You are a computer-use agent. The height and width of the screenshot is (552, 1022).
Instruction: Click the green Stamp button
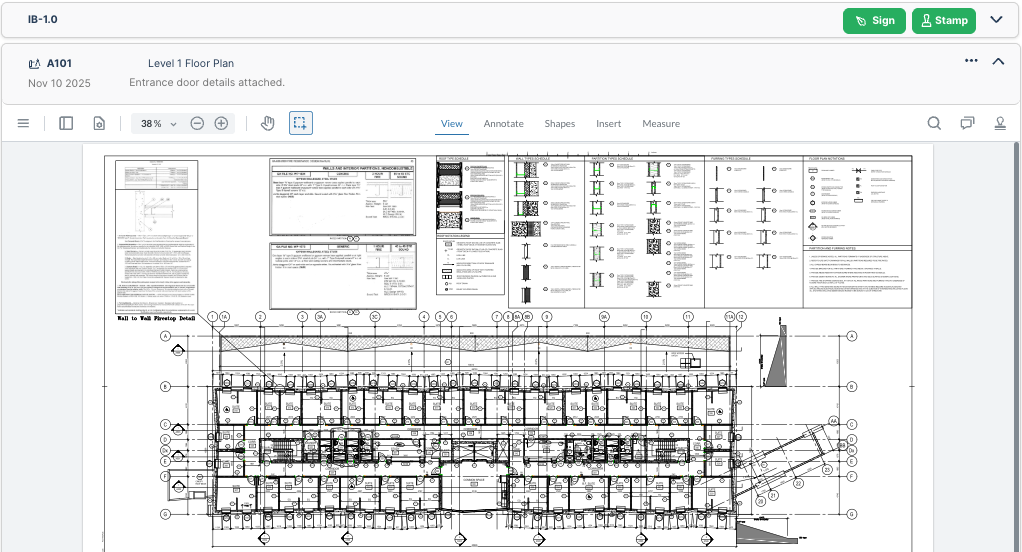[x=943, y=20]
